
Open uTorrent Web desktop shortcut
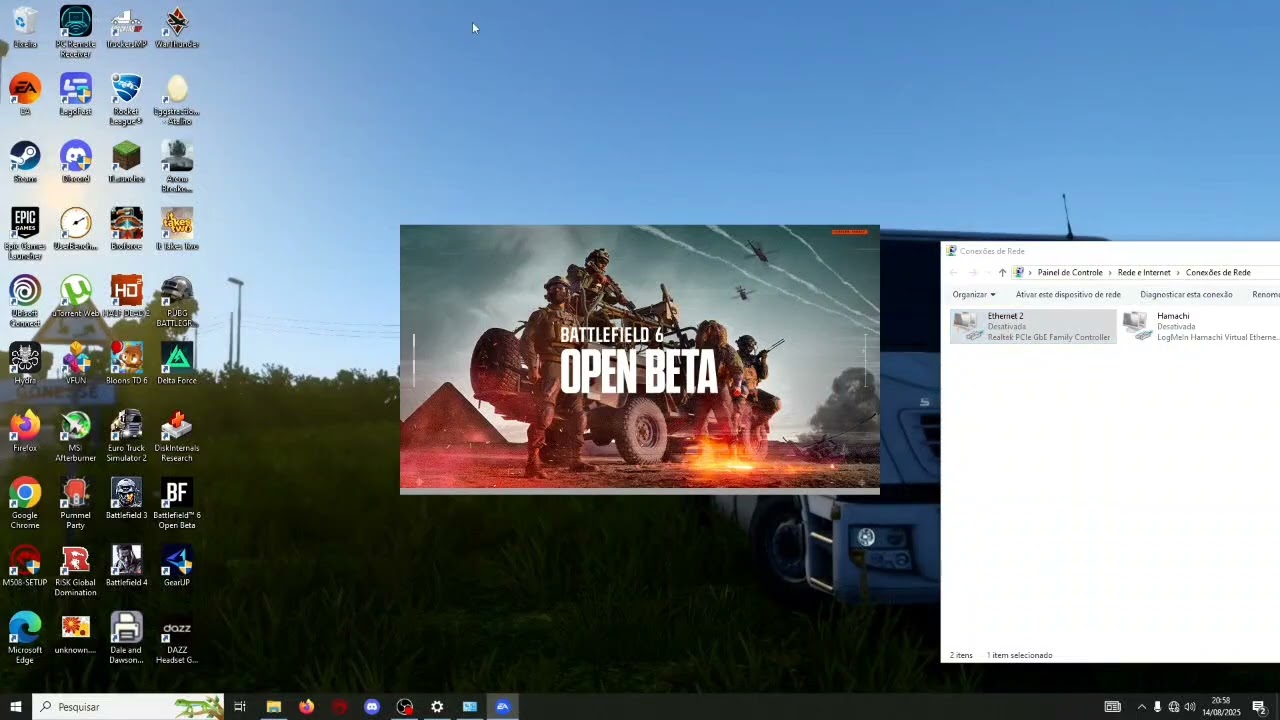[75, 297]
